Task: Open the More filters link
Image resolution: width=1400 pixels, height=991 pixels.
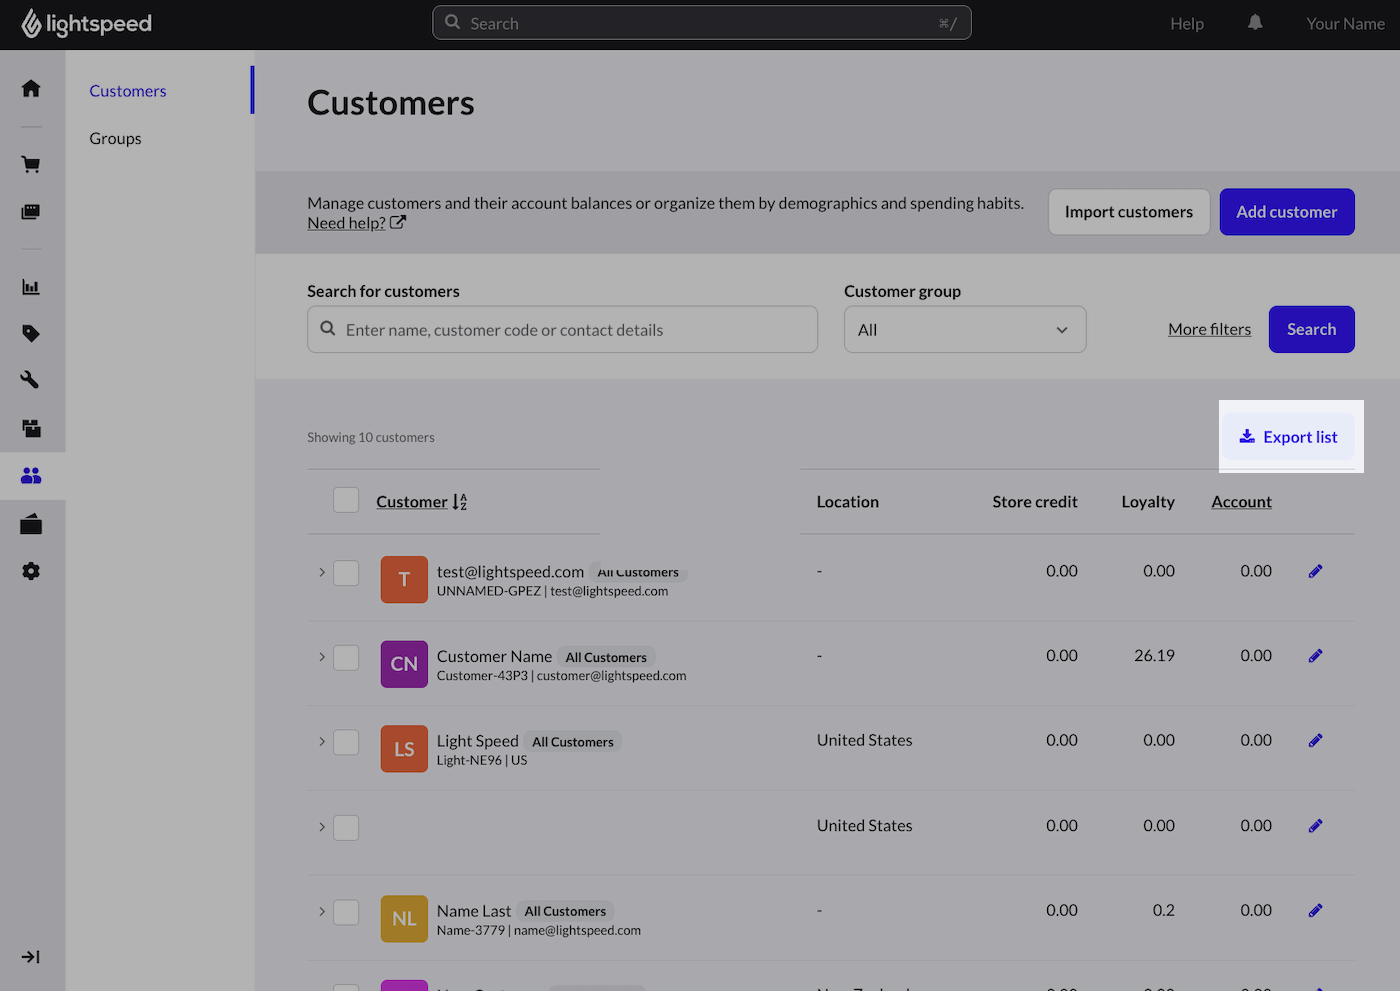Action: 1209,329
